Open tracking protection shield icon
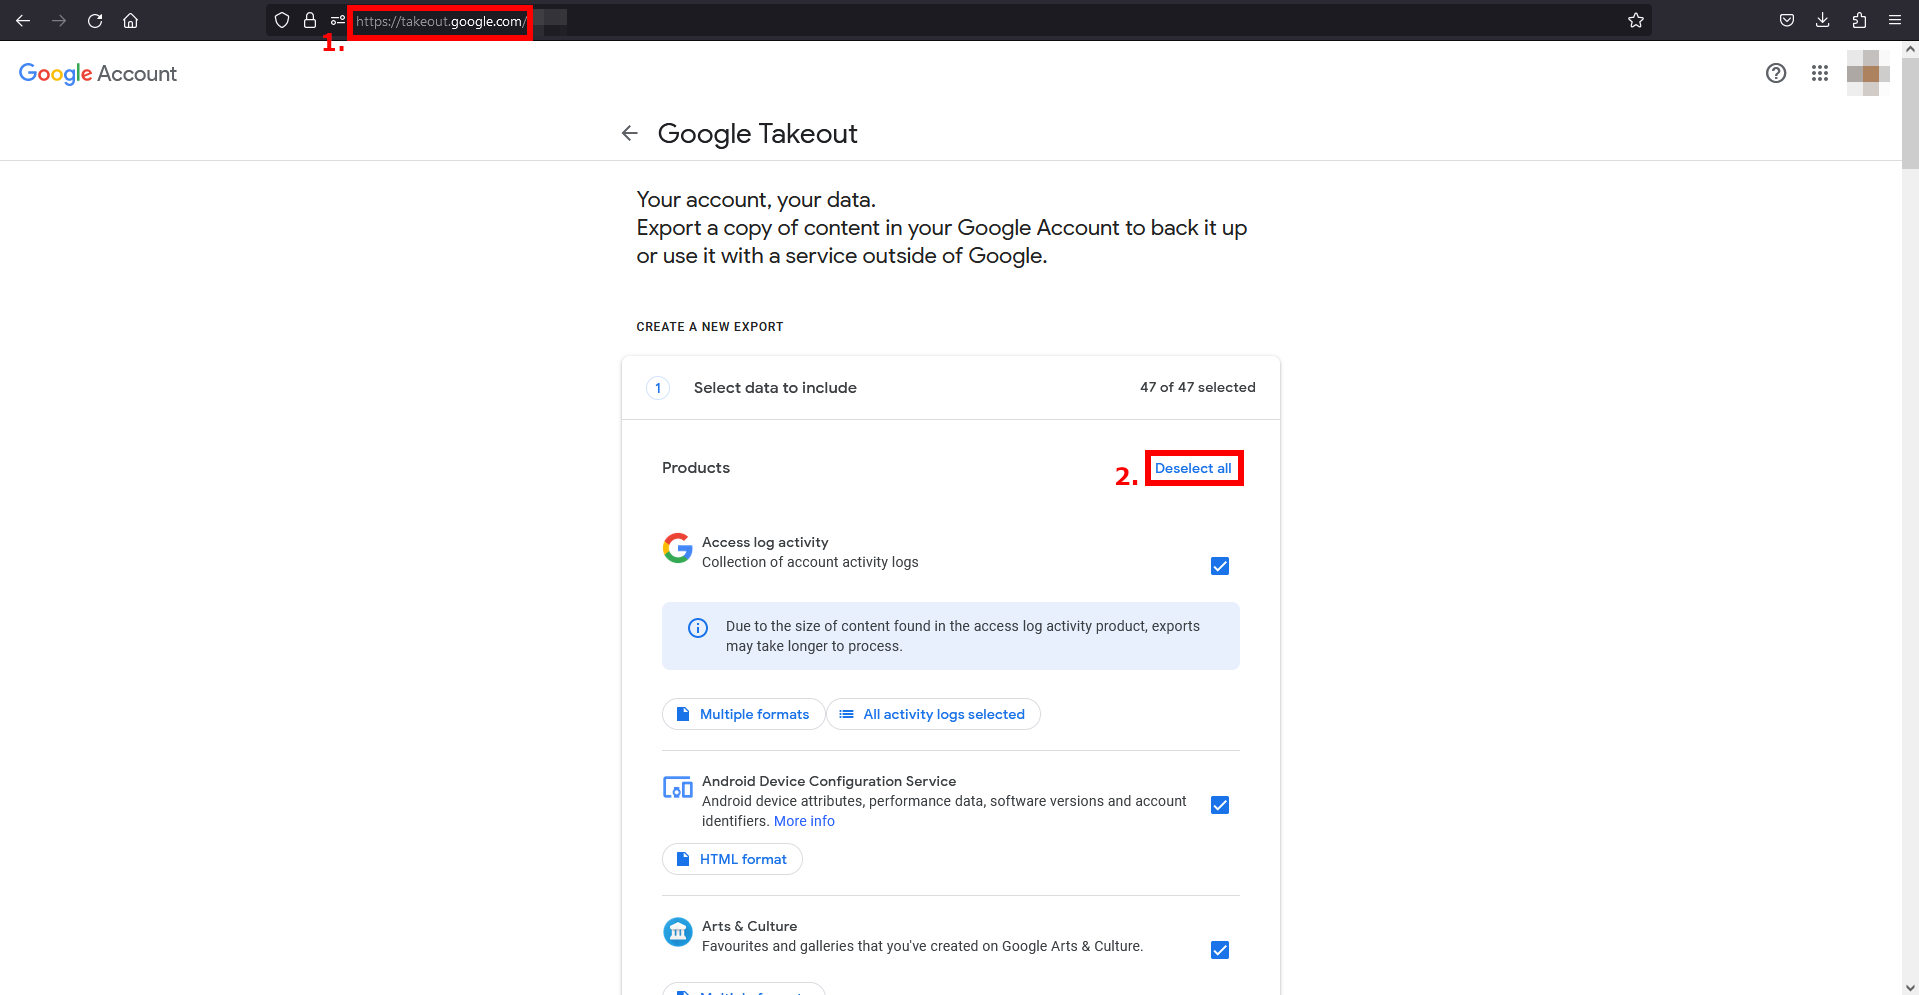The width and height of the screenshot is (1919, 995). pyautogui.click(x=282, y=20)
